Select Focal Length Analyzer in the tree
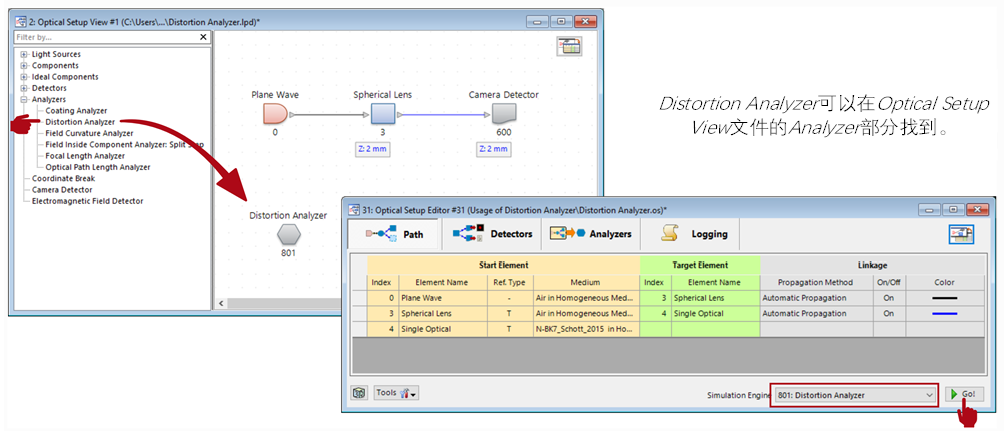This screenshot has height=431, width=1004. point(85,156)
